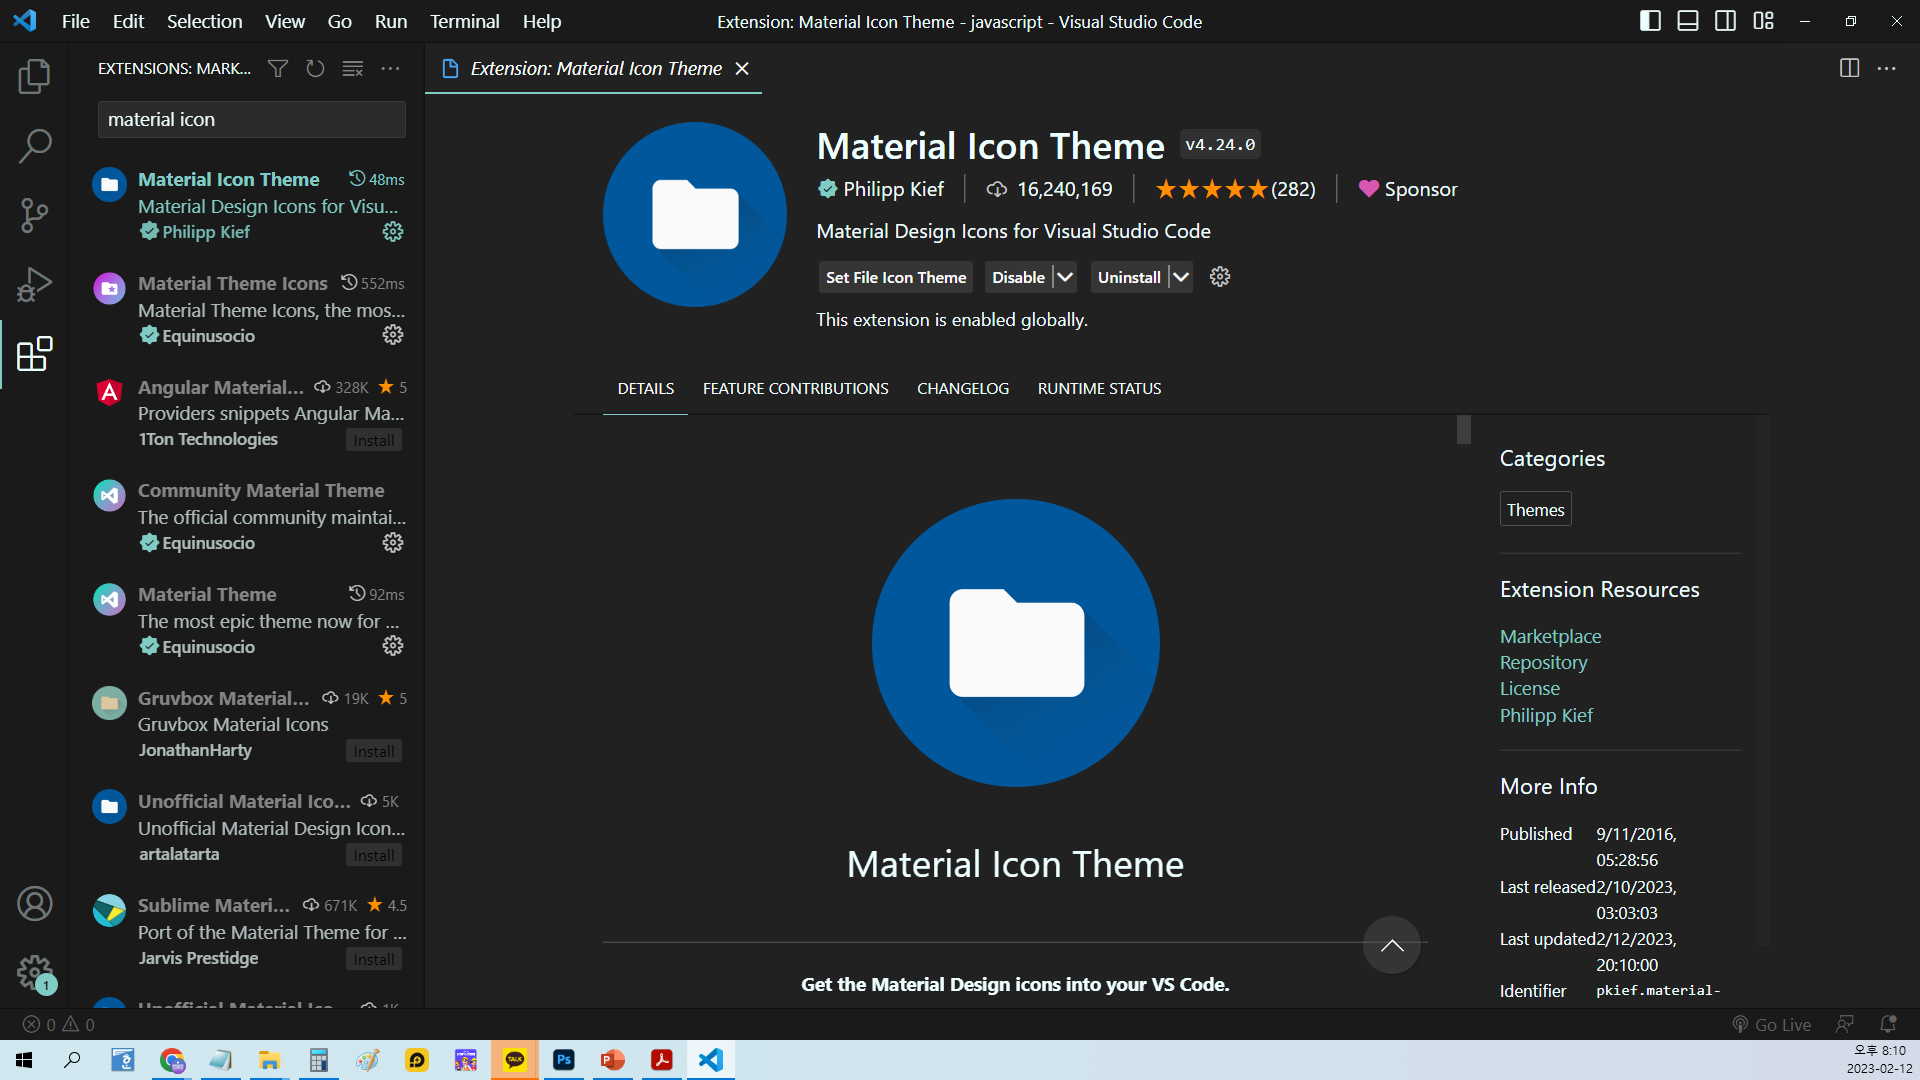
Task: Click the filter extensions funnel icon
Action: tap(278, 68)
